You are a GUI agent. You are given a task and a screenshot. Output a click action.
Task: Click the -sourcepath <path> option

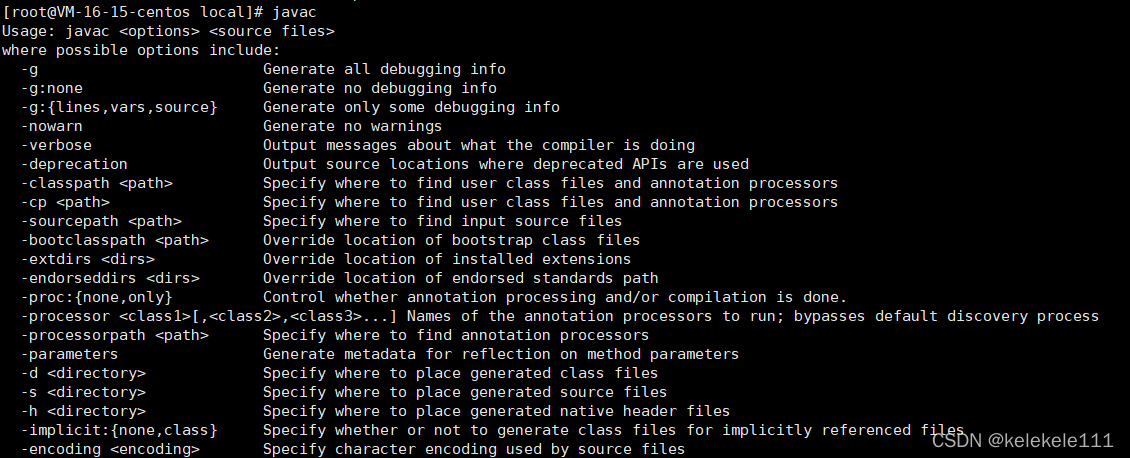click(101, 221)
